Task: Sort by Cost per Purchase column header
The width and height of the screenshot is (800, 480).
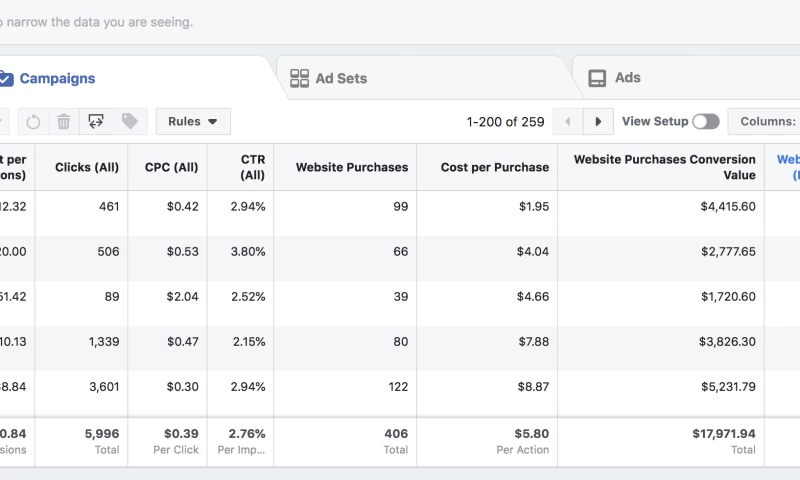Action: point(494,167)
